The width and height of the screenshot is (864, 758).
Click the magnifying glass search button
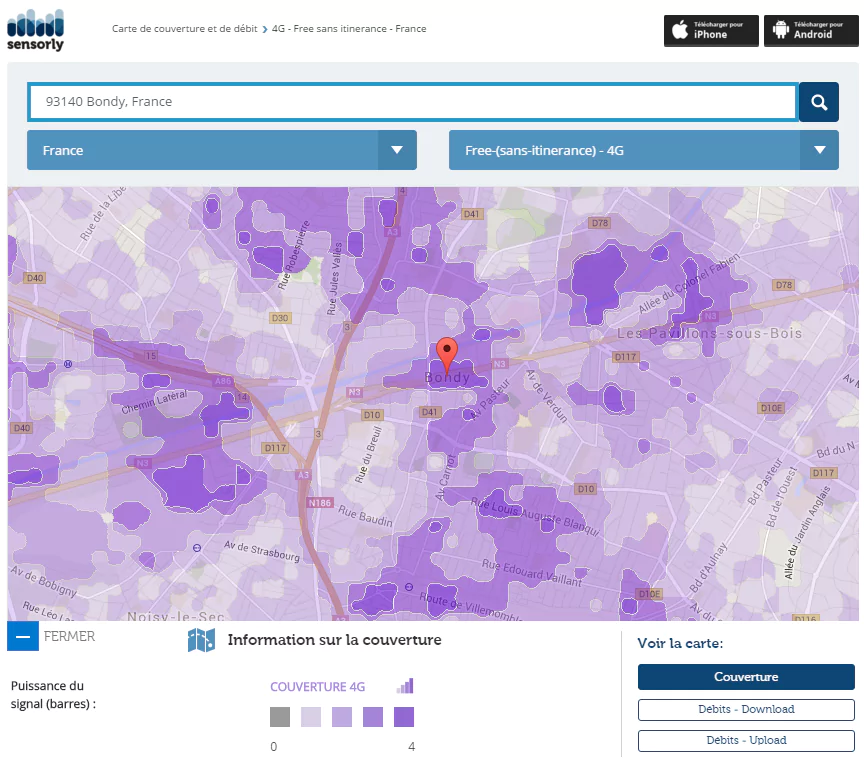tap(819, 102)
